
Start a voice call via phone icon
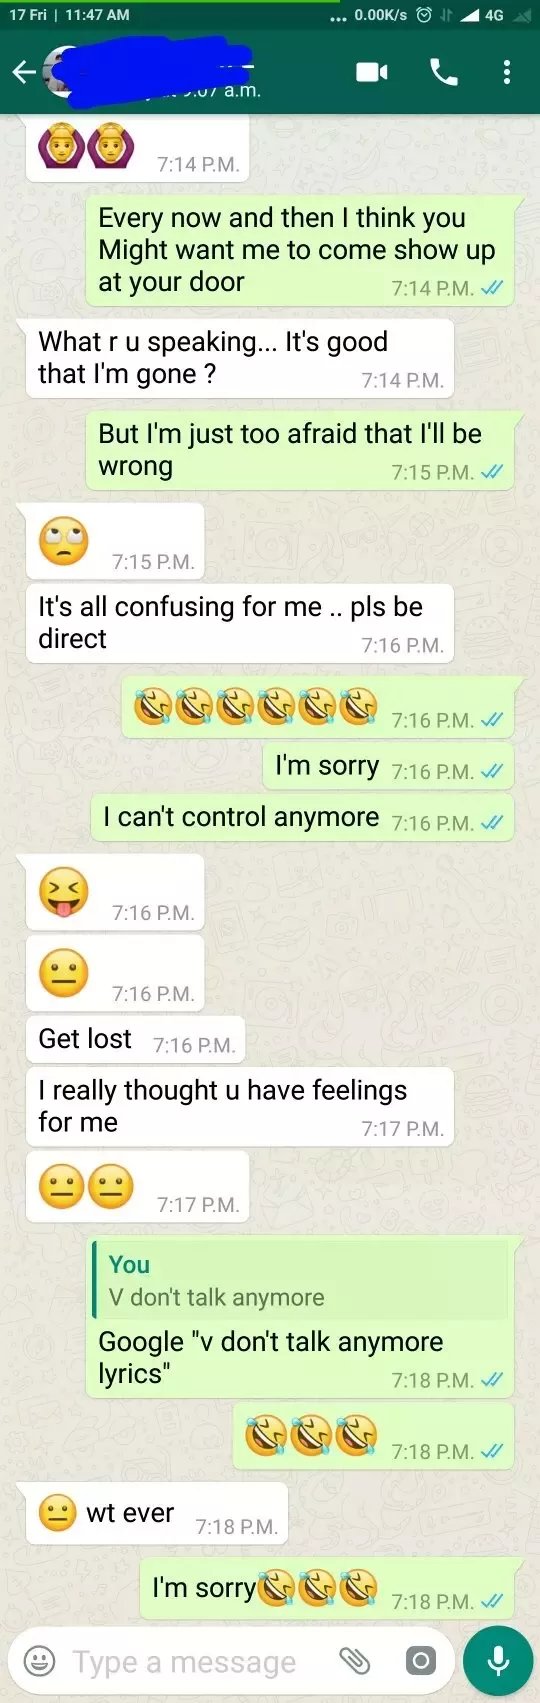click(444, 72)
